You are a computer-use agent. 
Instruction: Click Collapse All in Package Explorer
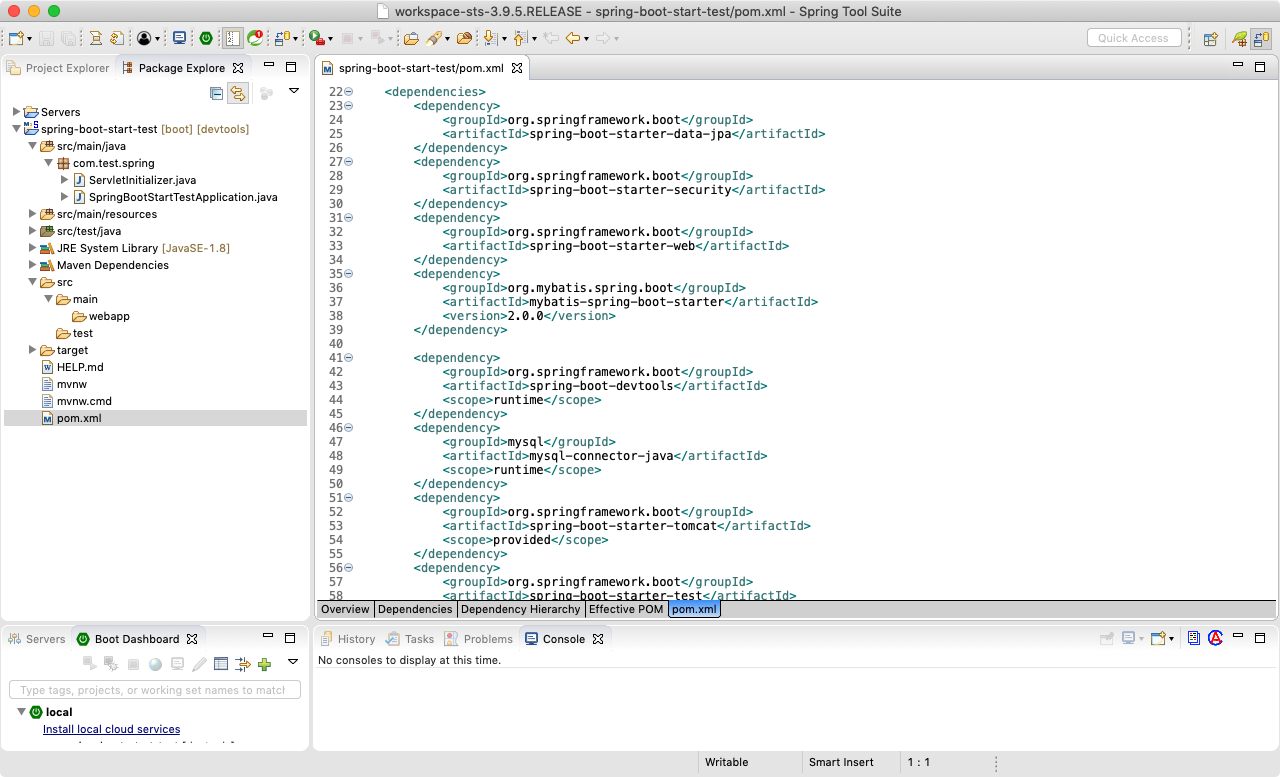pos(216,93)
